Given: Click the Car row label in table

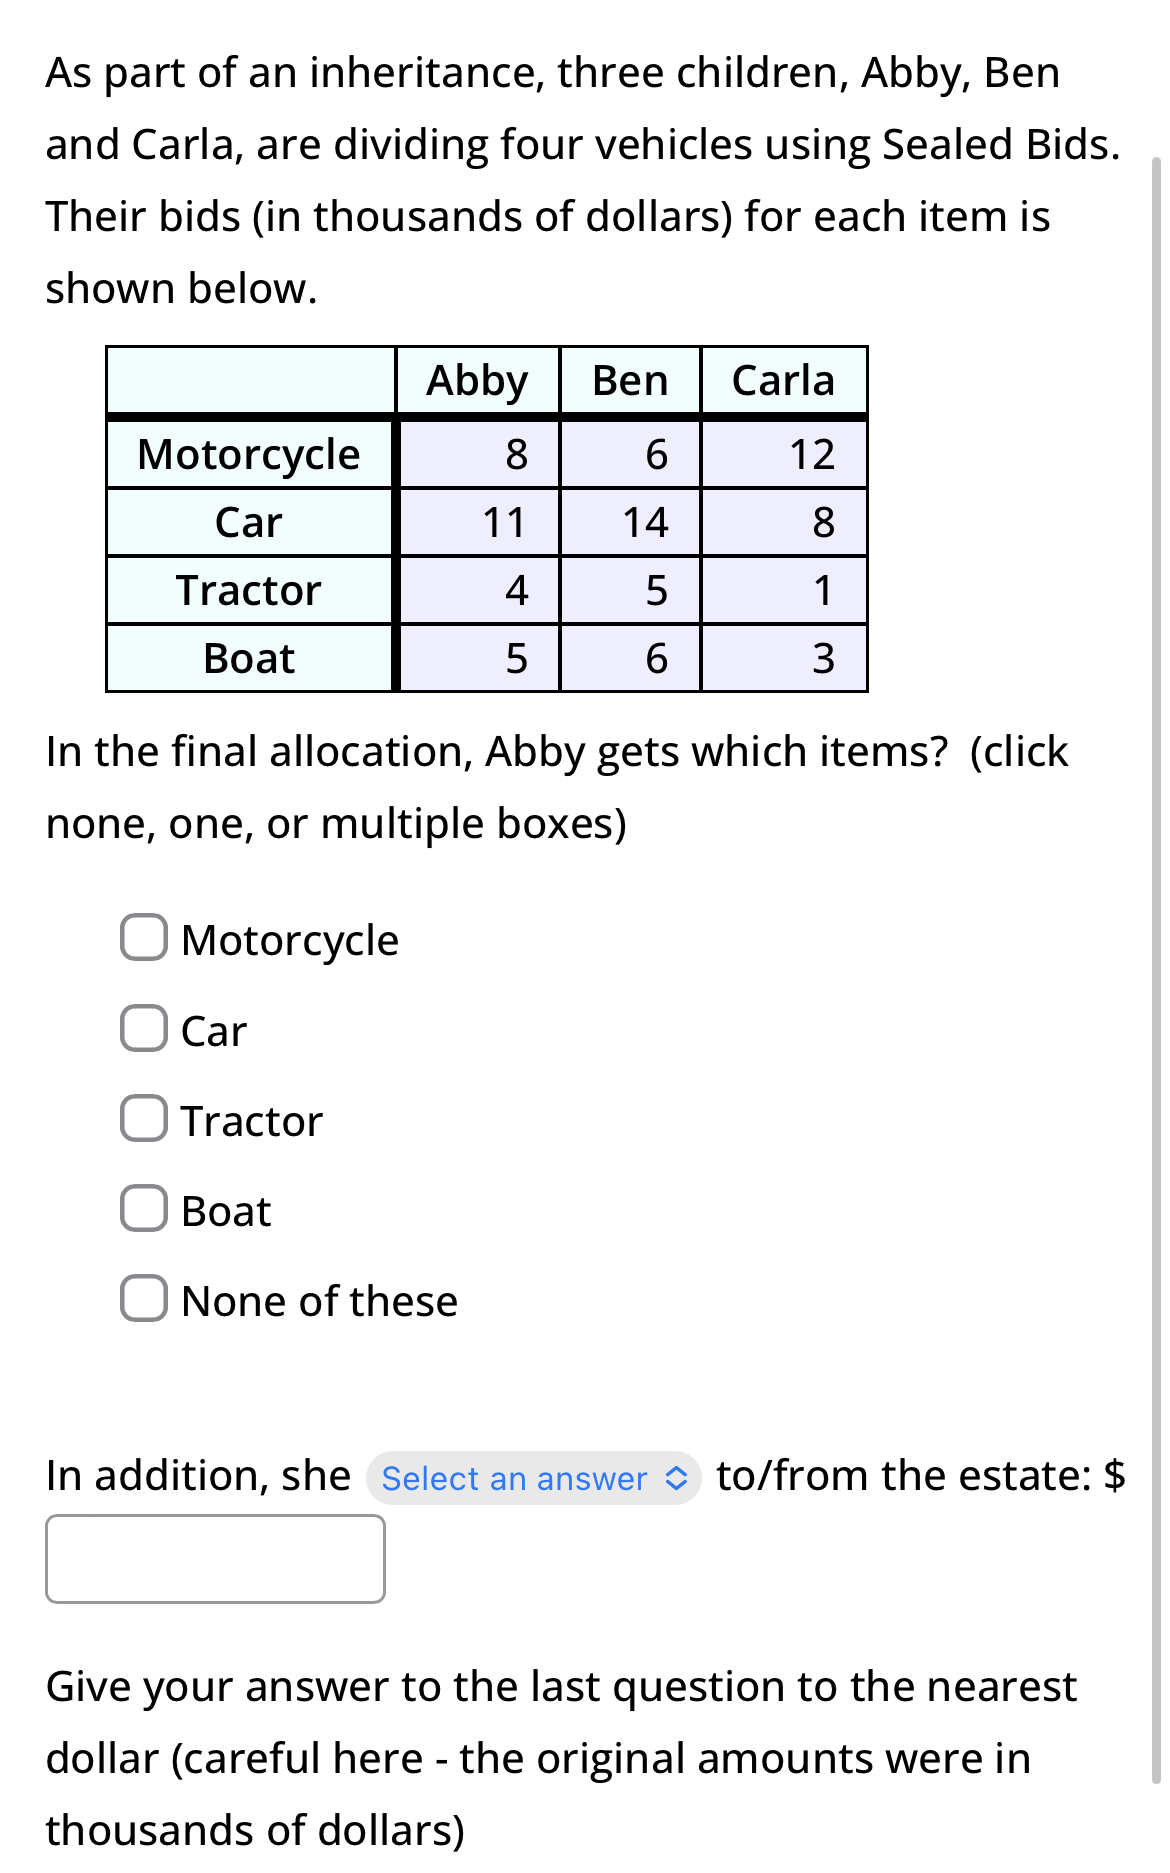Looking at the screenshot, I should click(248, 523).
